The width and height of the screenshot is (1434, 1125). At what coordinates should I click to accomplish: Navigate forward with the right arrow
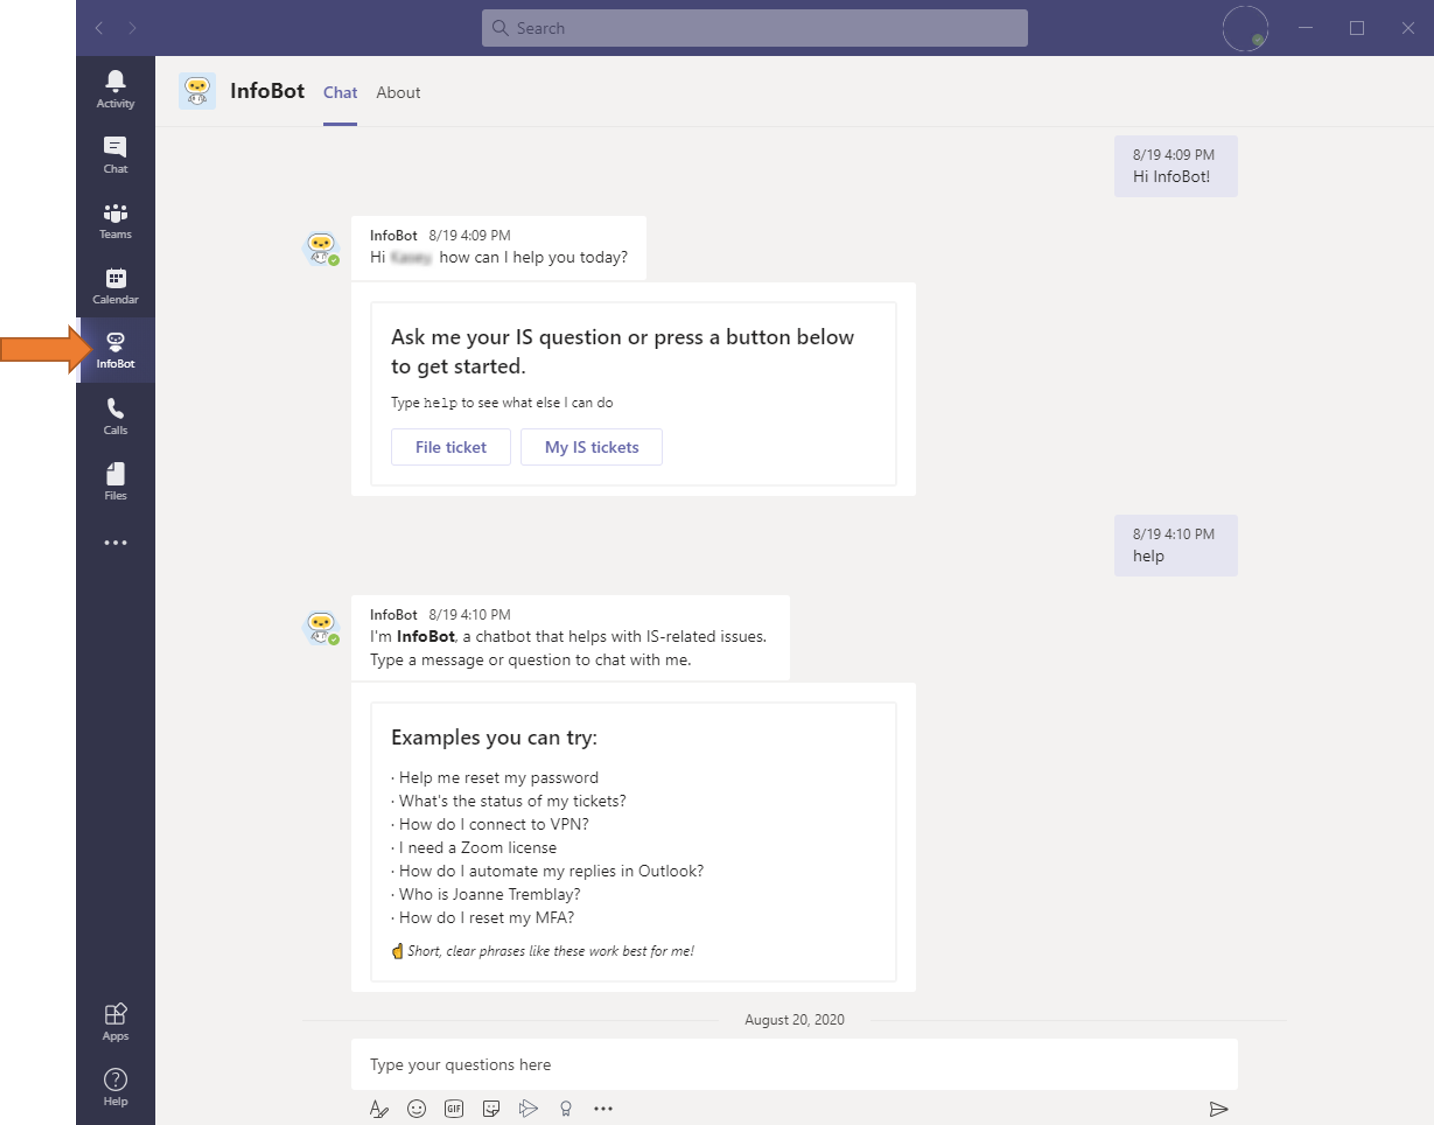coord(132,28)
